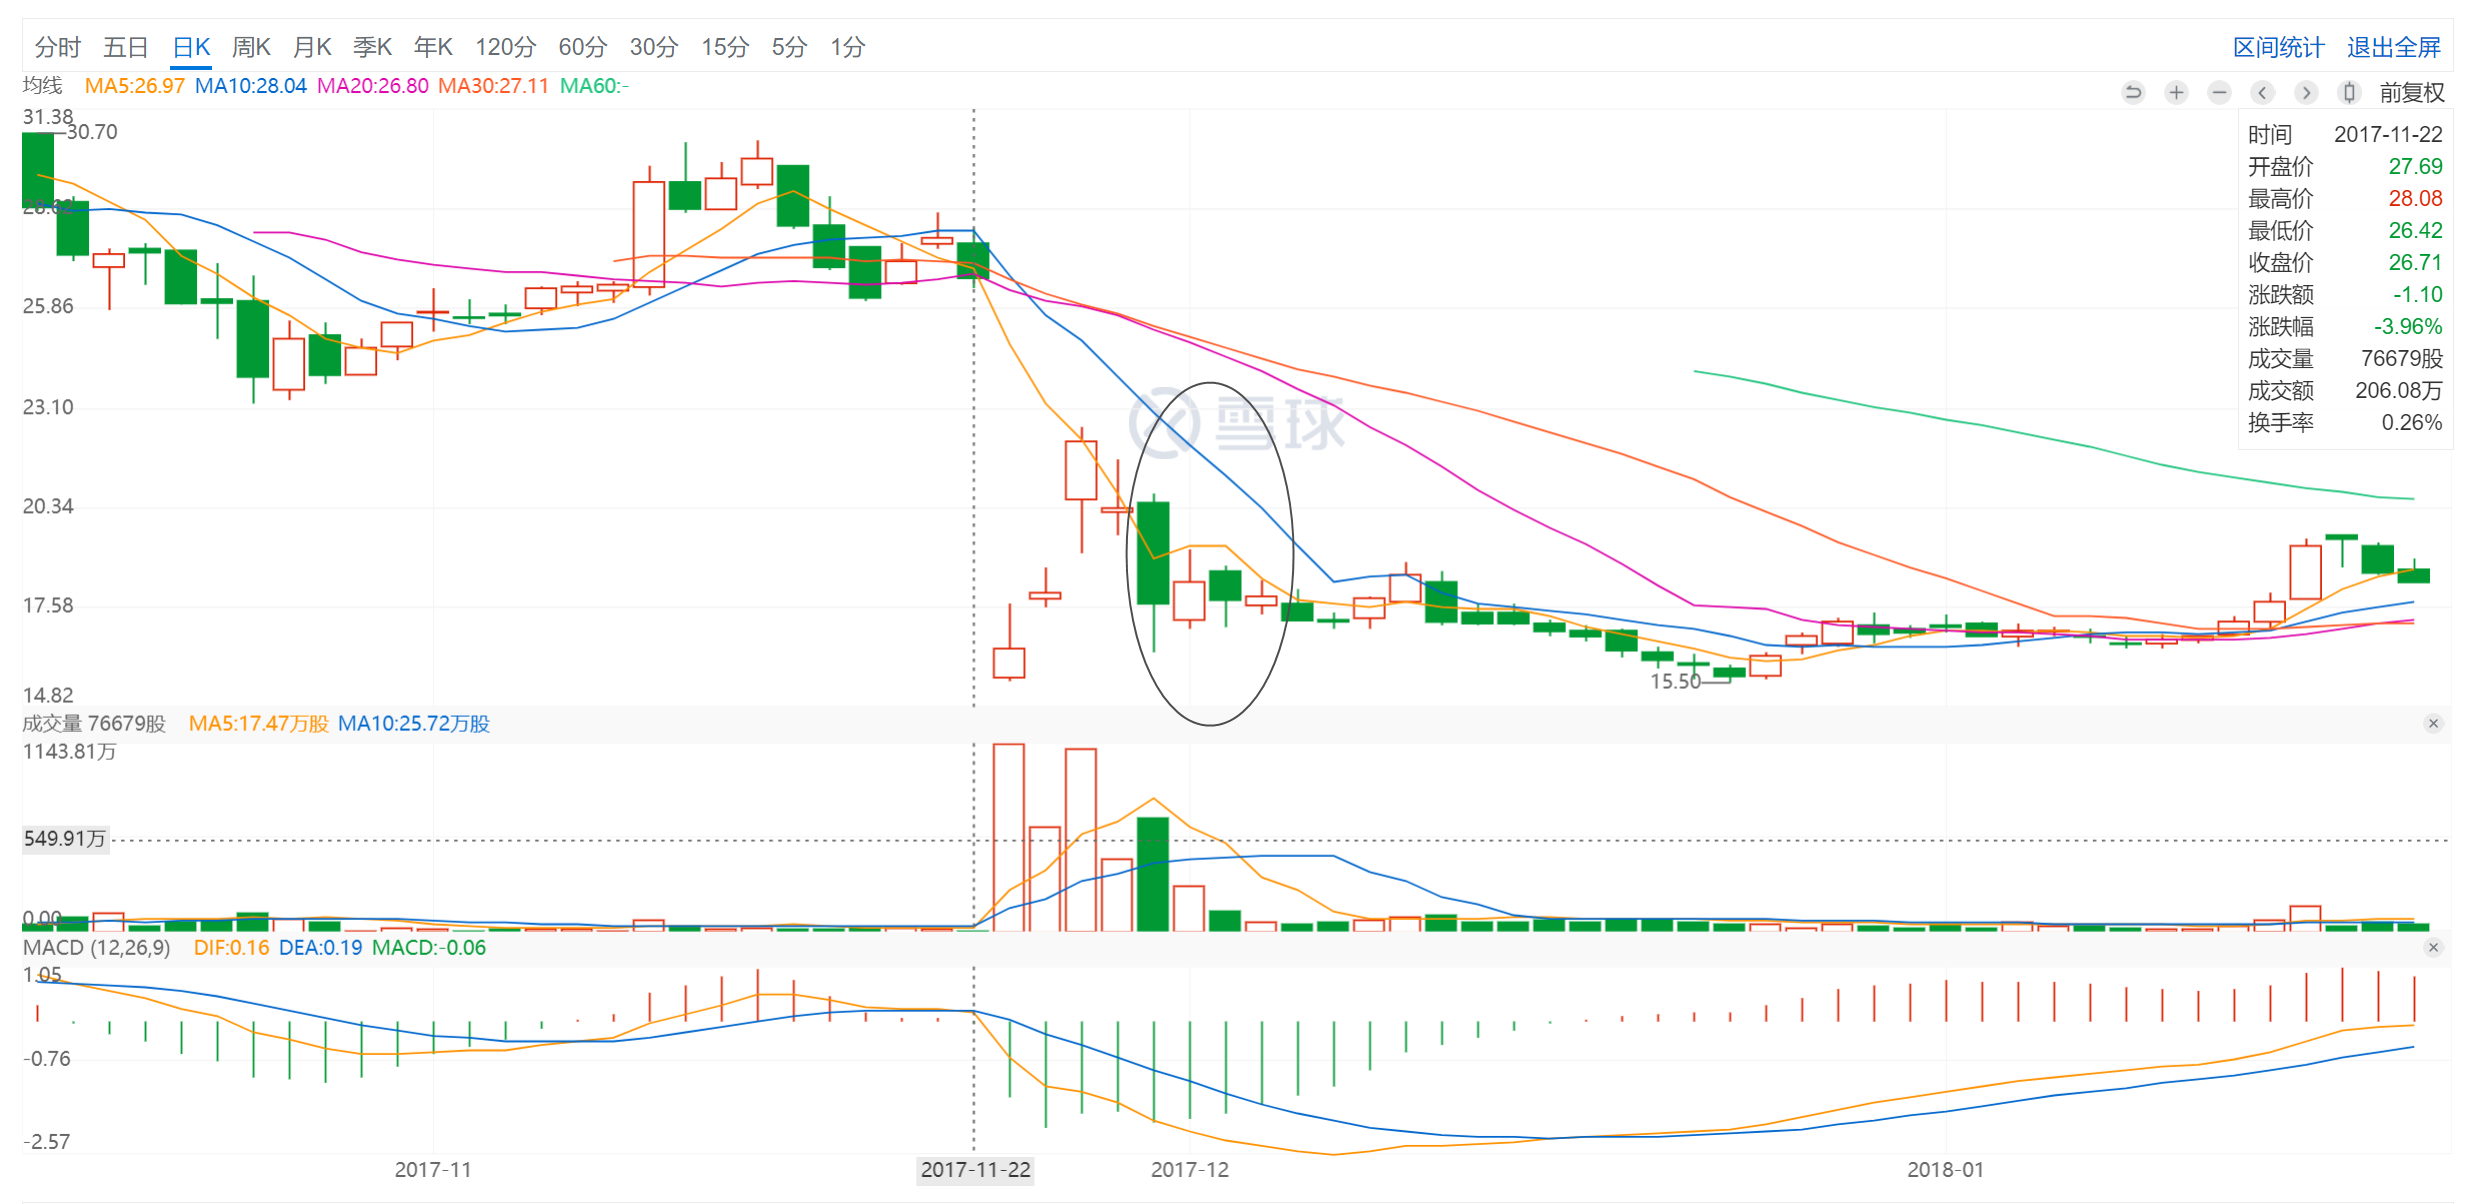Image resolution: width=2473 pixels, height=1204 pixels.
Task: Zoom in chart with plus icon
Action: click(x=2176, y=93)
